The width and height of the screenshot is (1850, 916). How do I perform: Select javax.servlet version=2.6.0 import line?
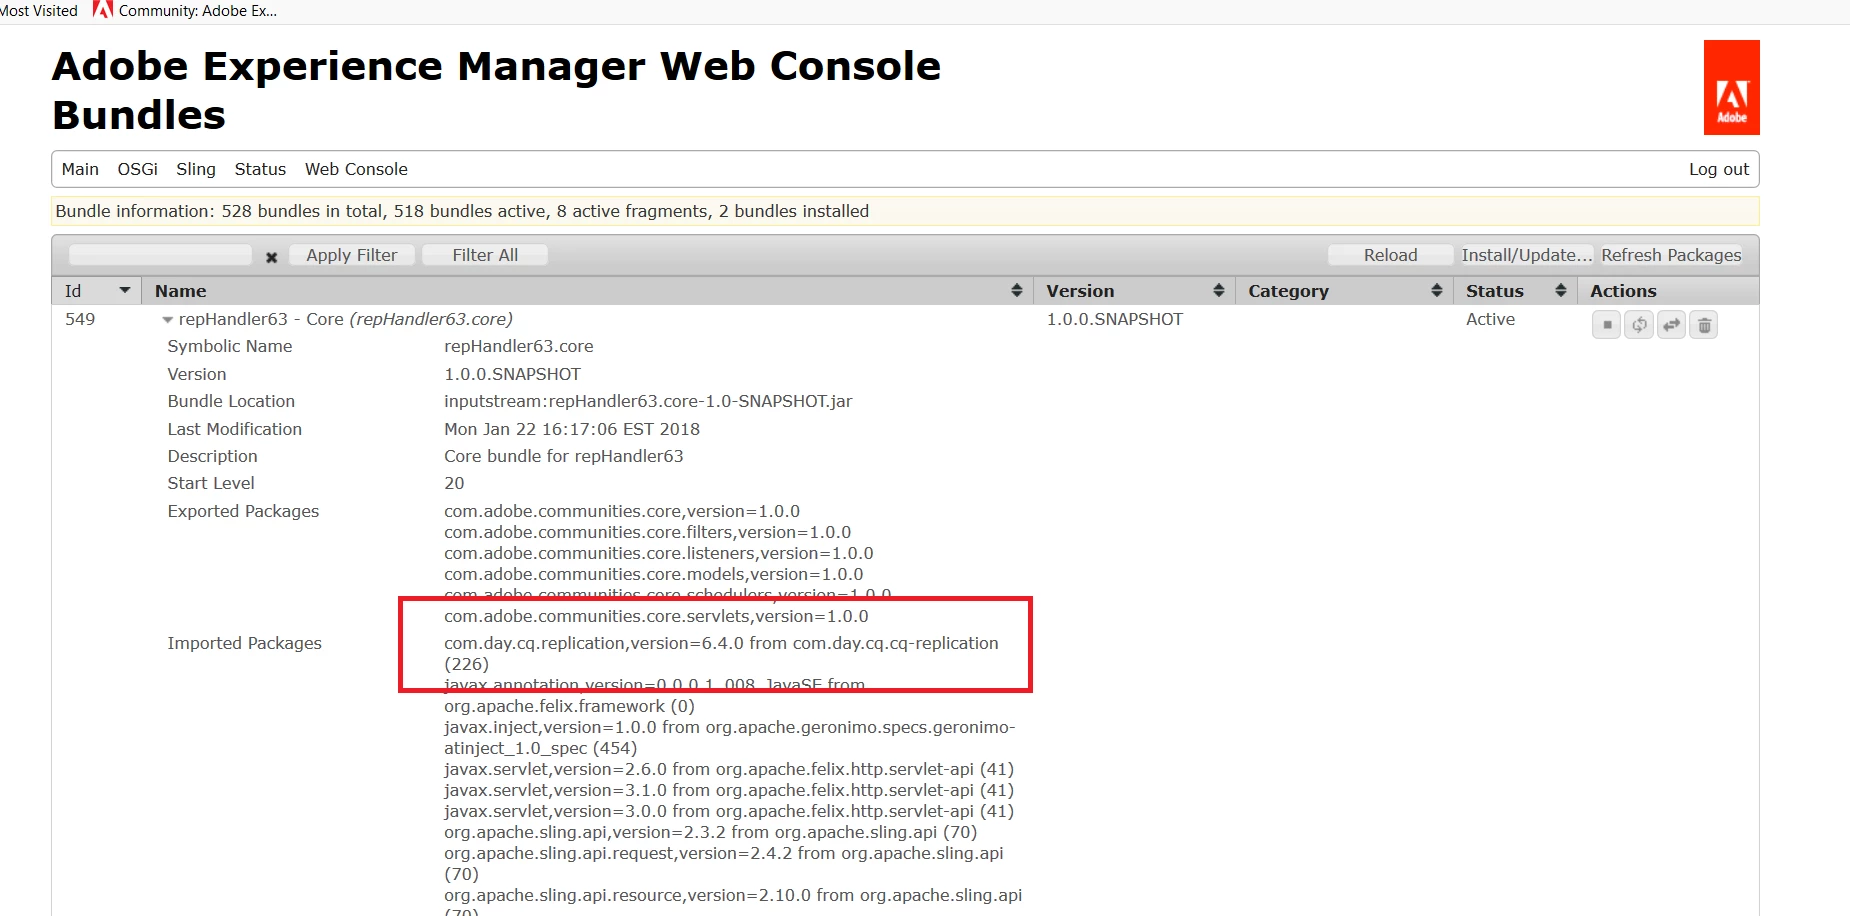click(x=729, y=769)
